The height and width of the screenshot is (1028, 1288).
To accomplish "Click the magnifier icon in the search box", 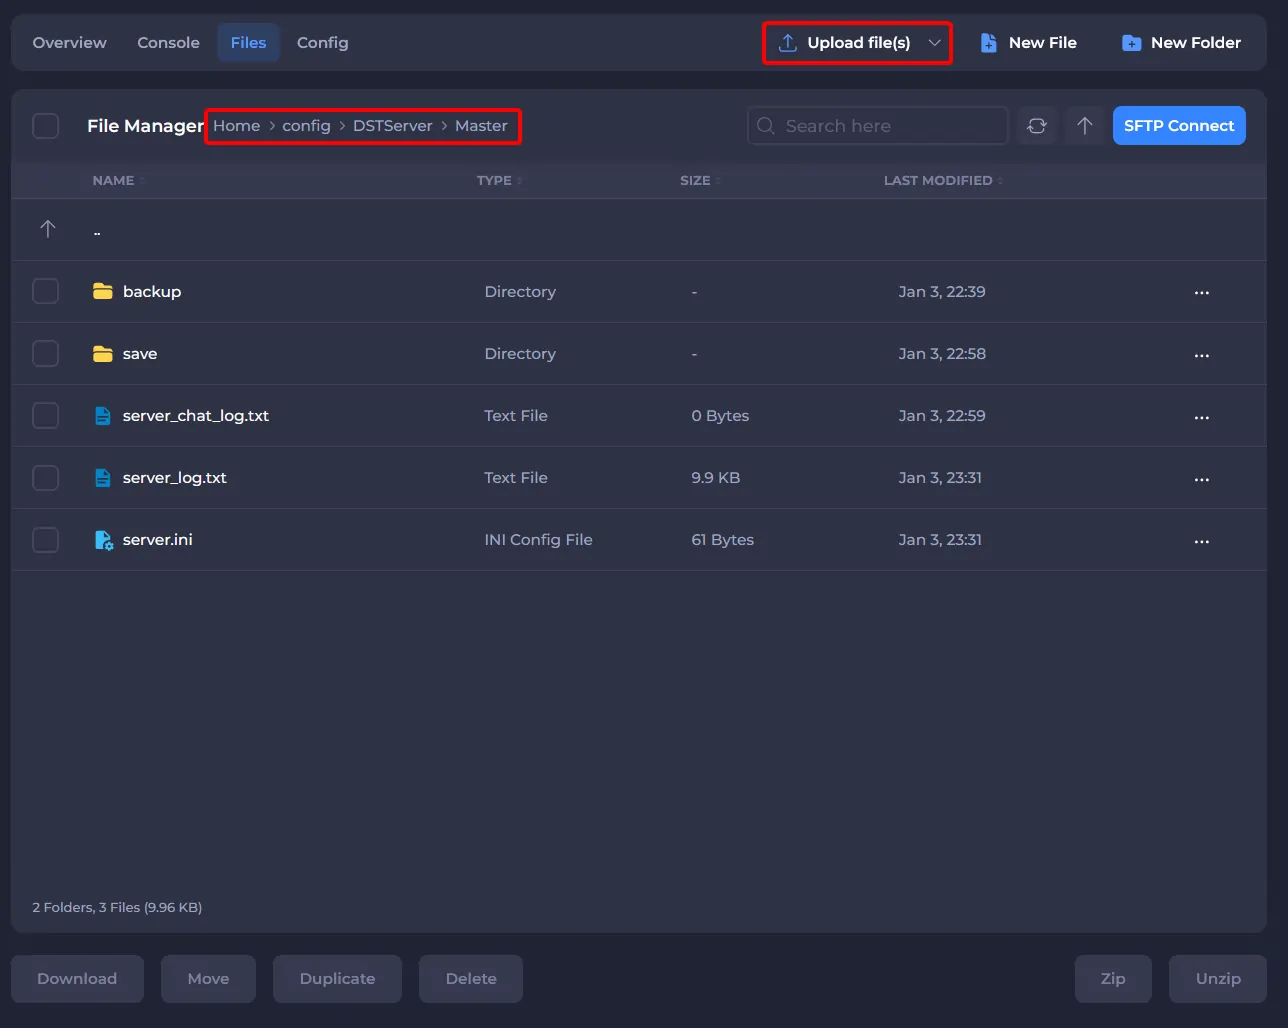I will [x=766, y=126].
